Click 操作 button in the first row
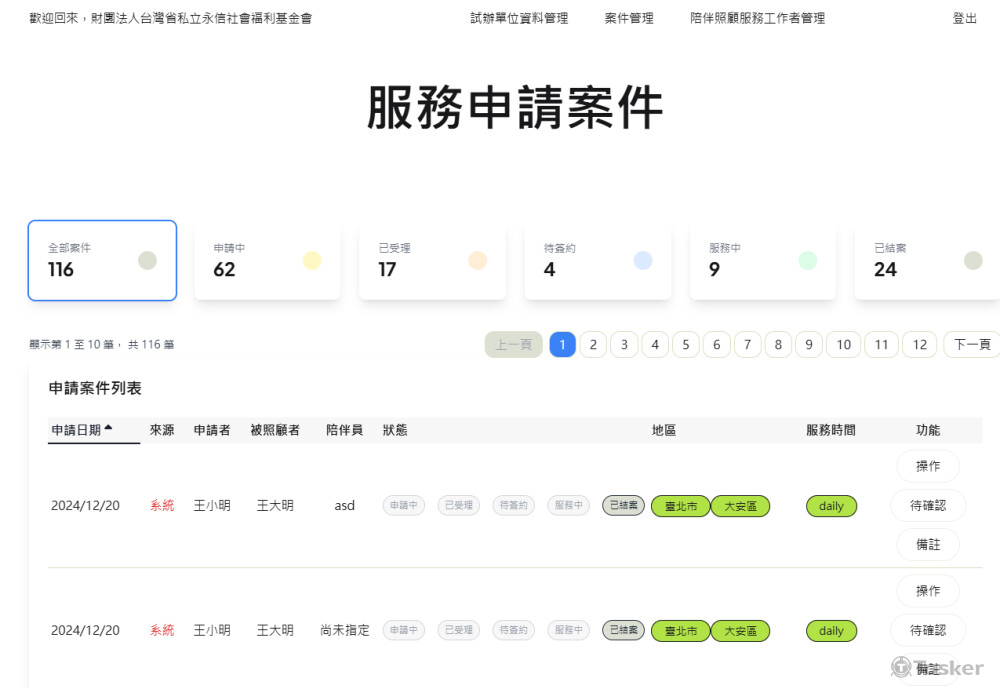 tap(927, 466)
